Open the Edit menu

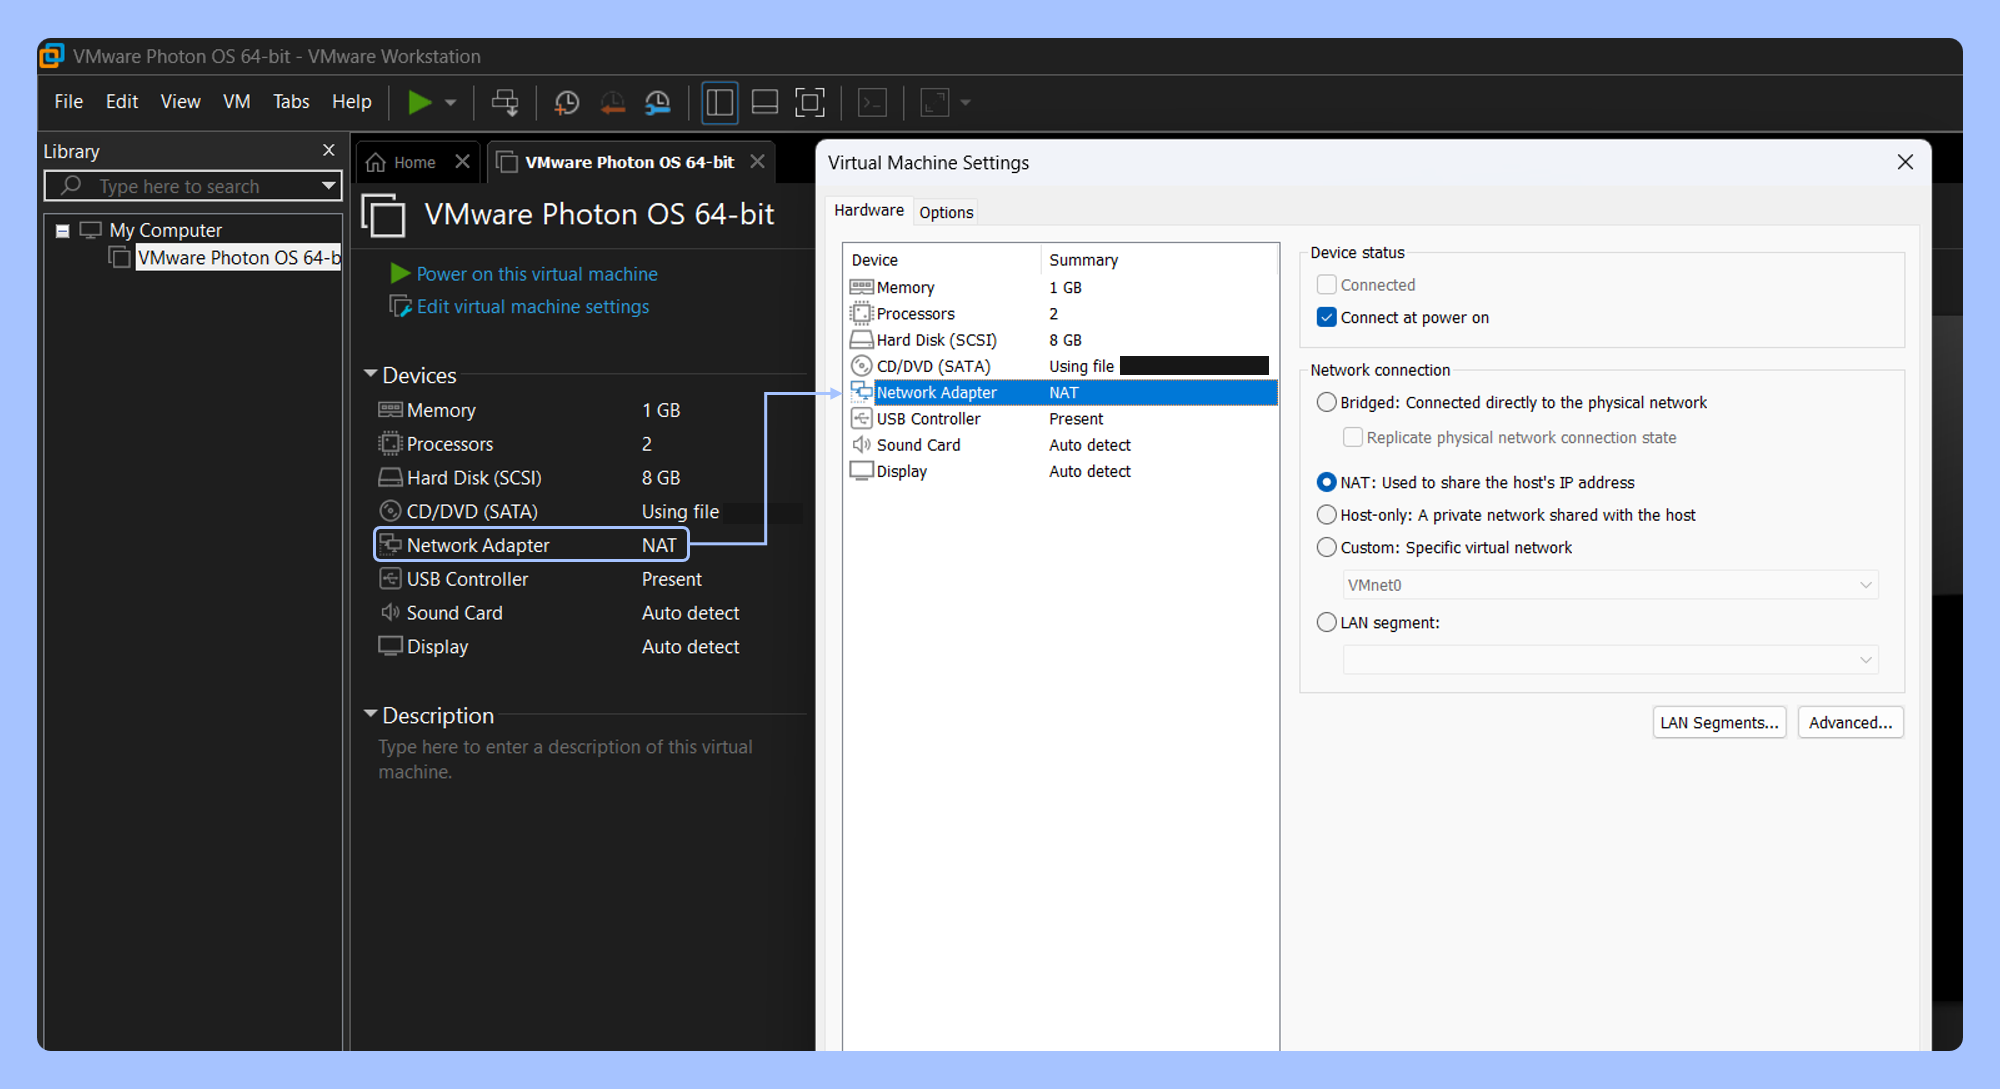point(122,102)
